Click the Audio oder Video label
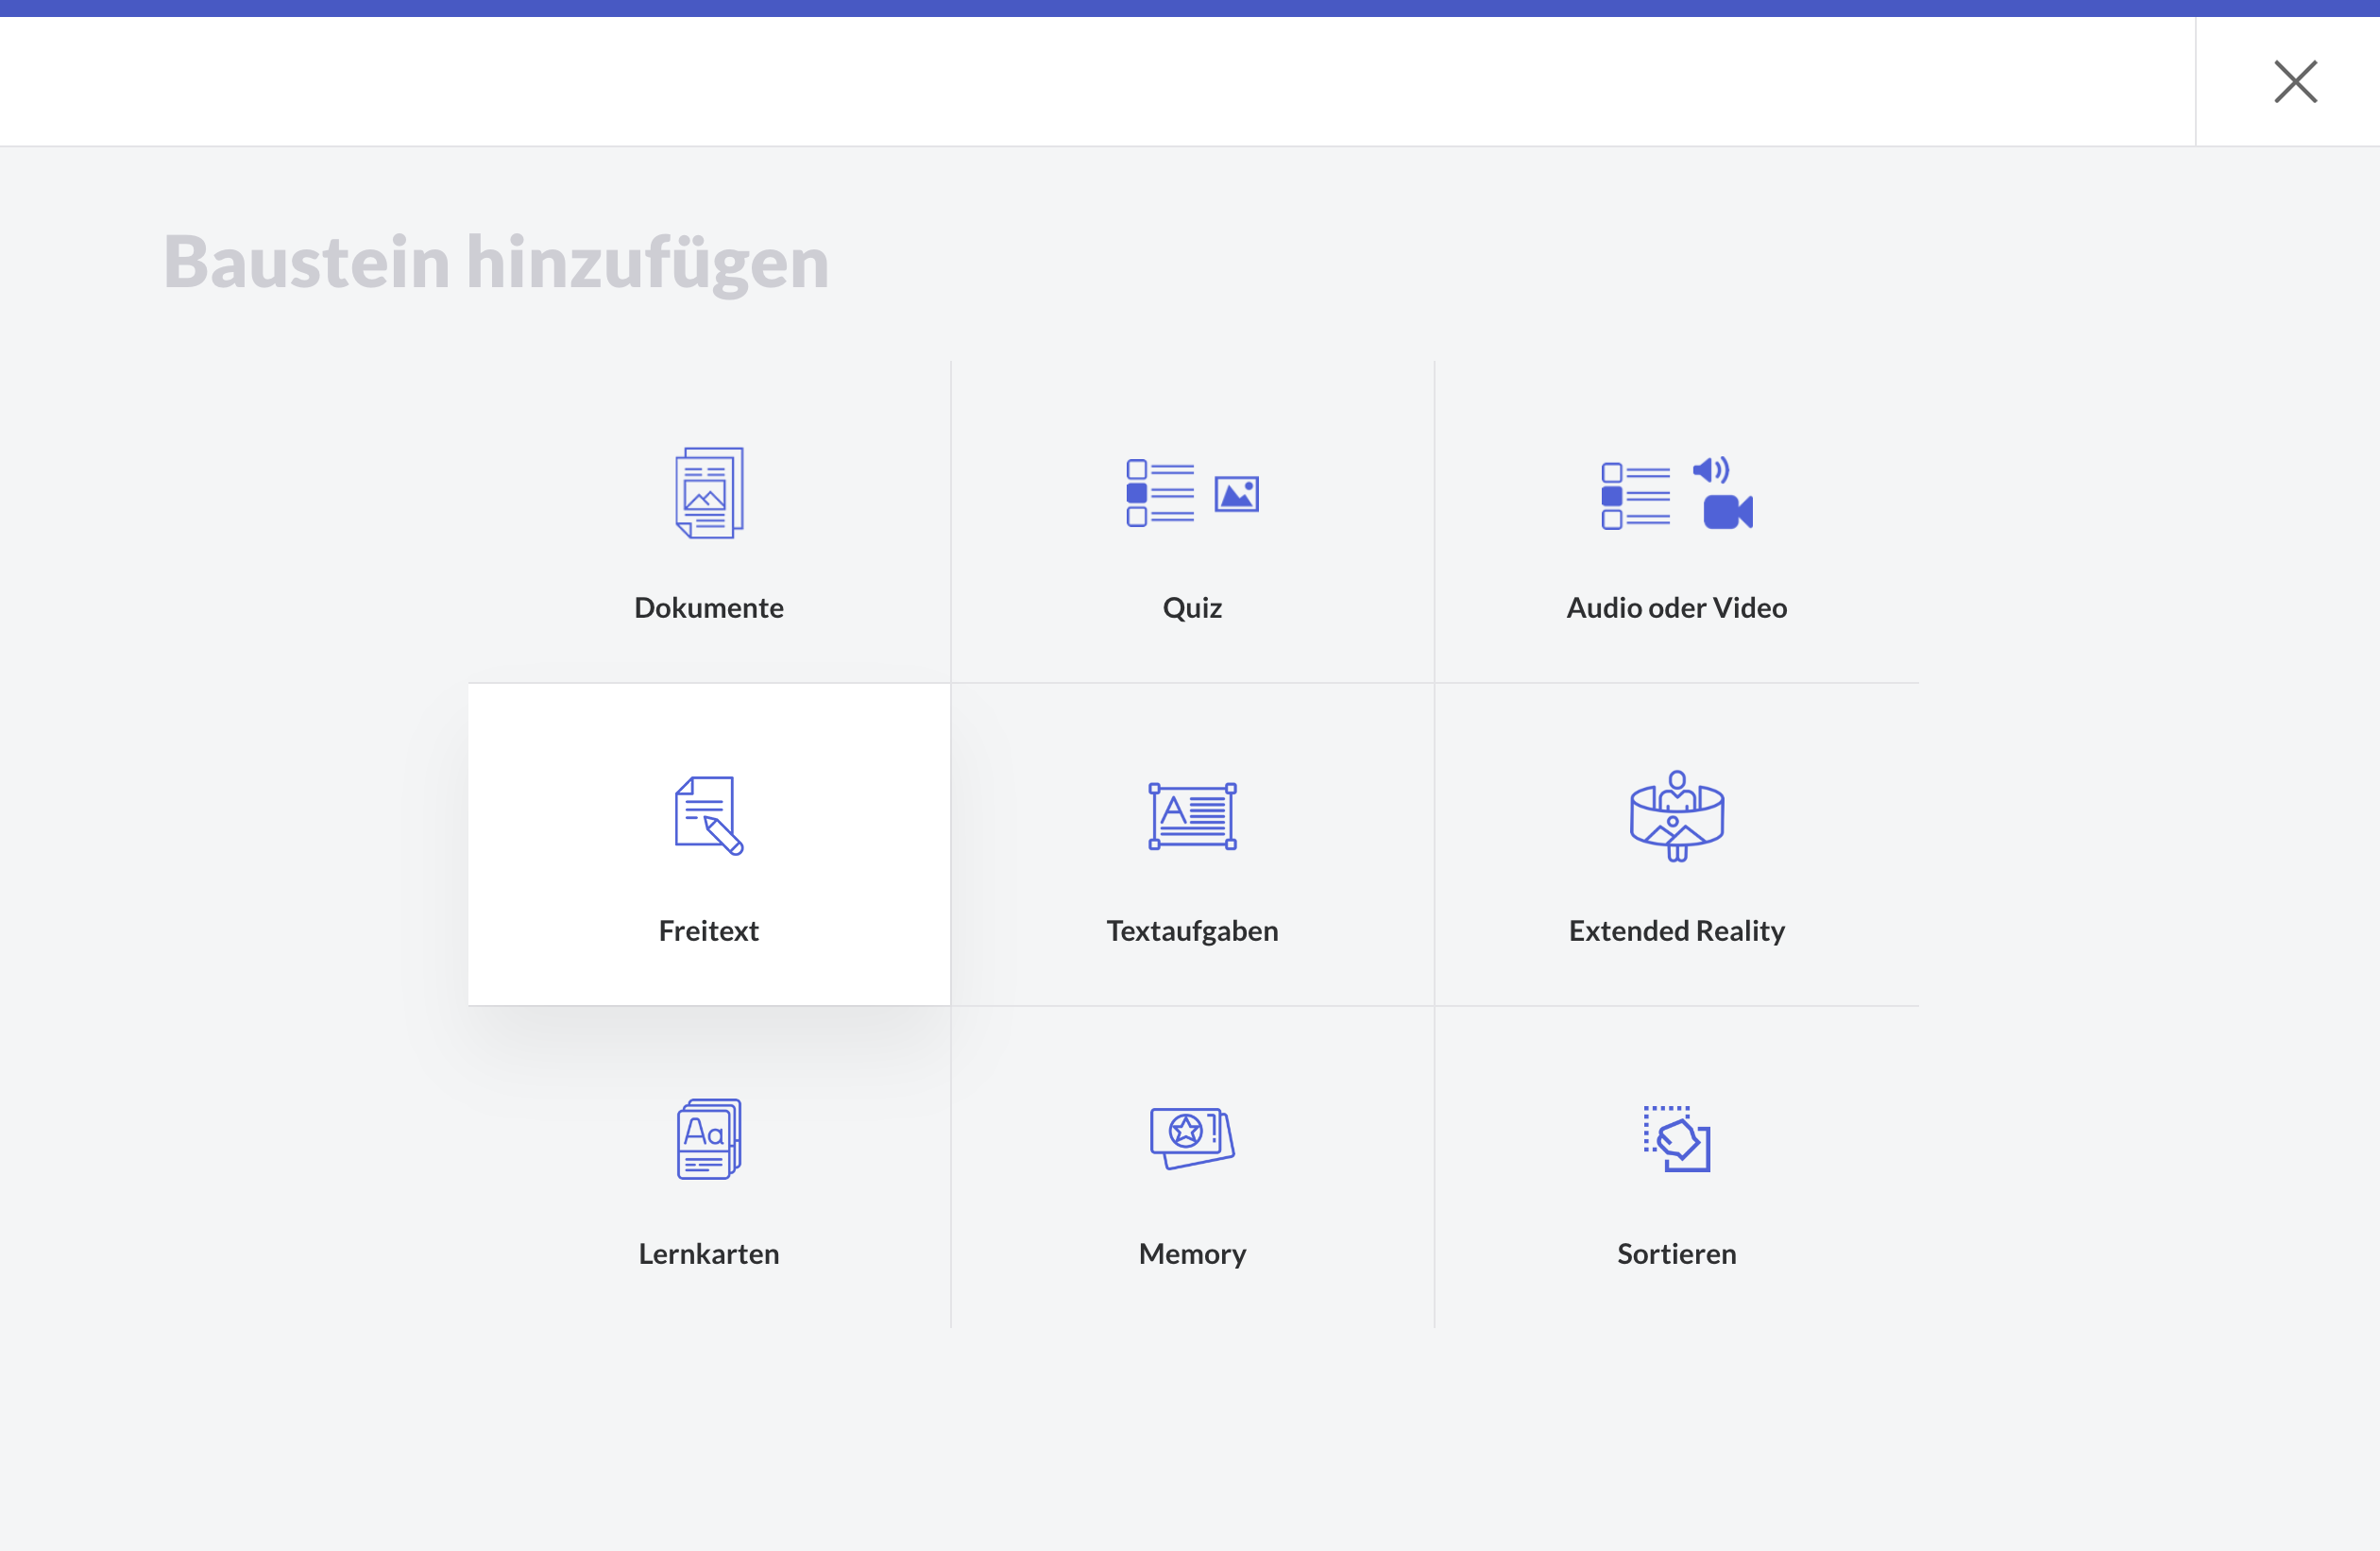This screenshot has width=2380, height=1551. [x=1676, y=607]
